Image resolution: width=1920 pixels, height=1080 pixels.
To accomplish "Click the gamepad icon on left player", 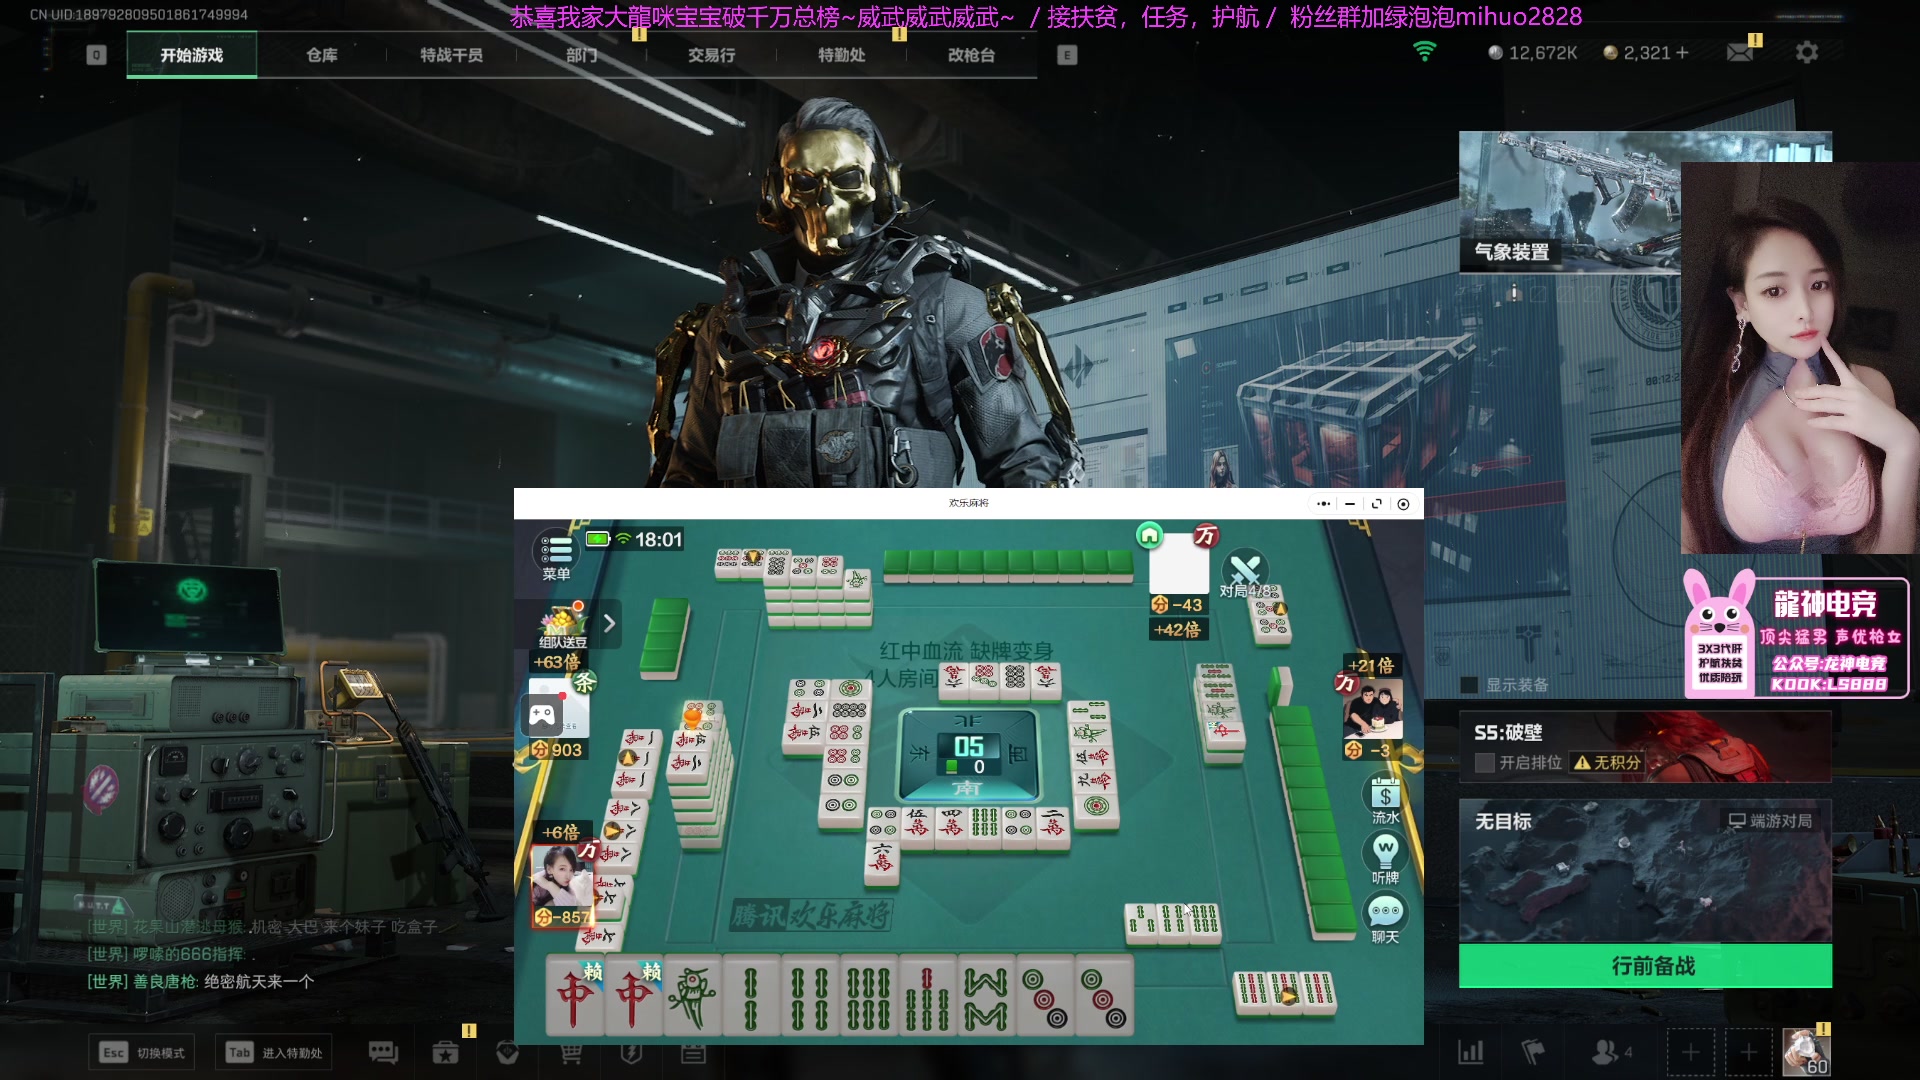I will pyautogui.click(x=542, y=714).
